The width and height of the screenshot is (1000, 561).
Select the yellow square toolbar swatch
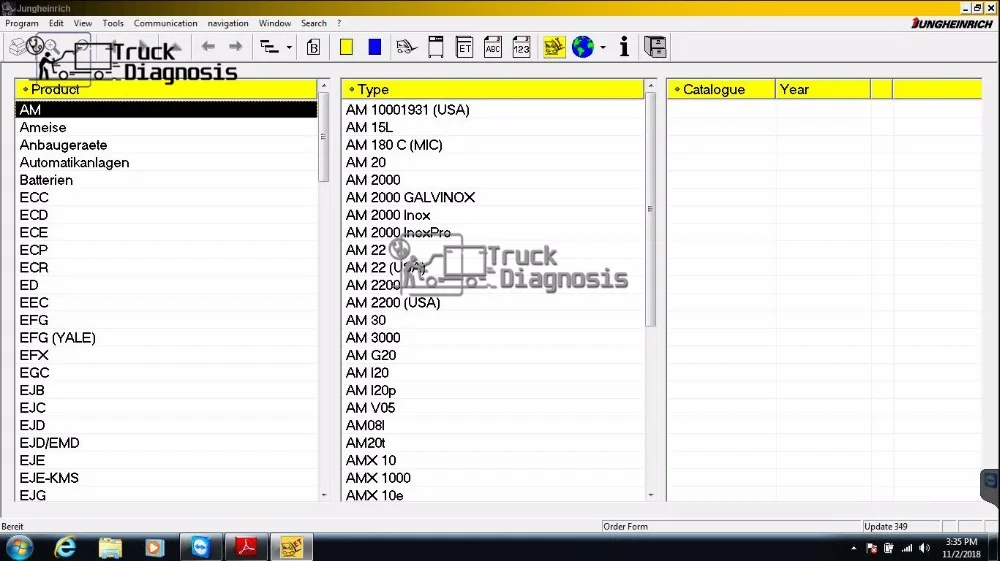346,47
